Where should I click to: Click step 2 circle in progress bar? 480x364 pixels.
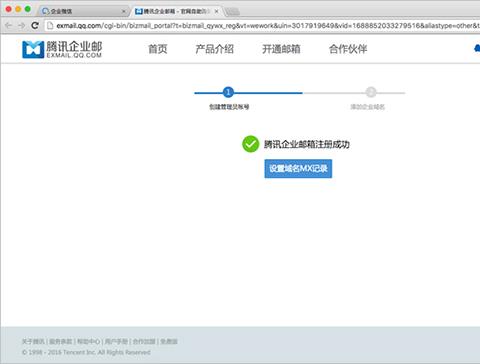[x=371, y=92]
